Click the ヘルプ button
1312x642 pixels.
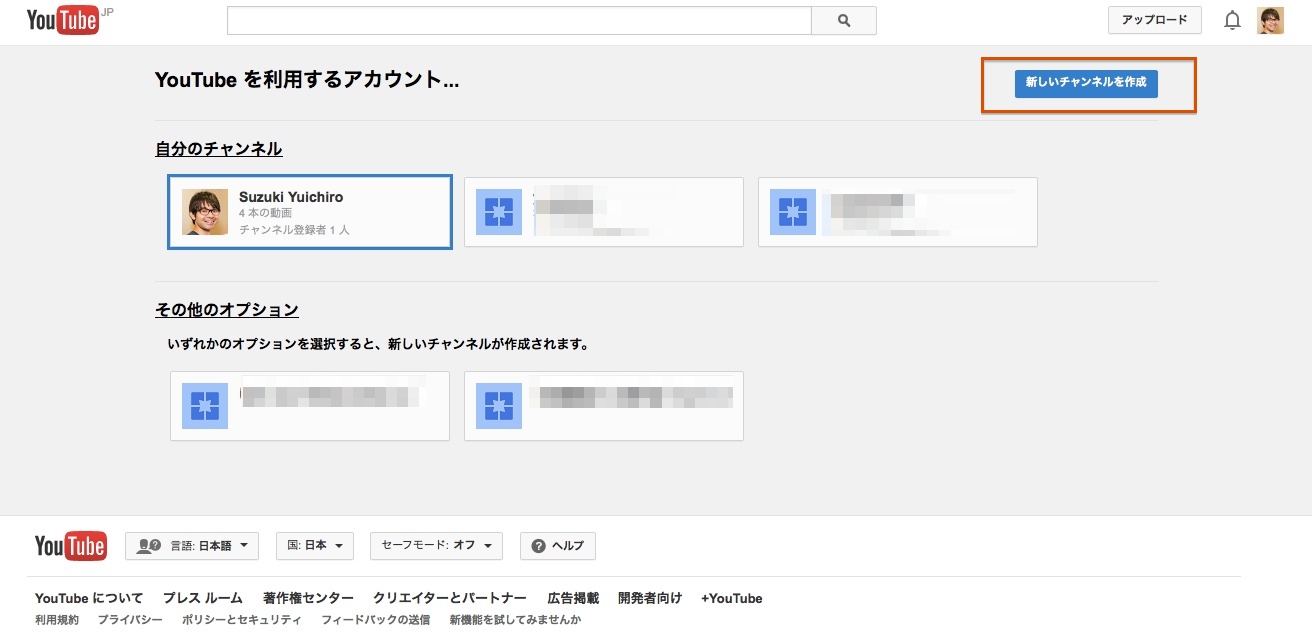click(558, 546)
